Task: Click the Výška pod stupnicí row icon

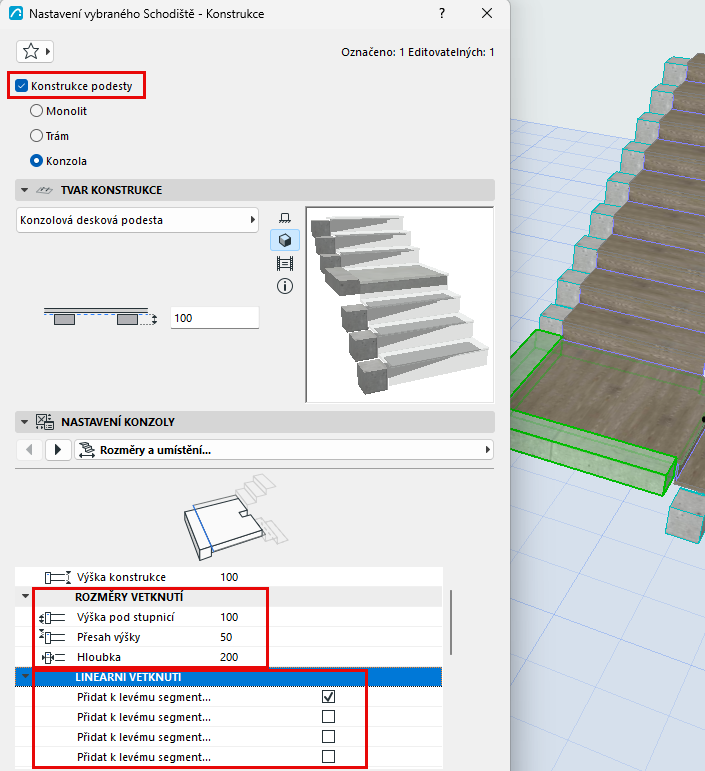Action: click(x=52, y=617)
